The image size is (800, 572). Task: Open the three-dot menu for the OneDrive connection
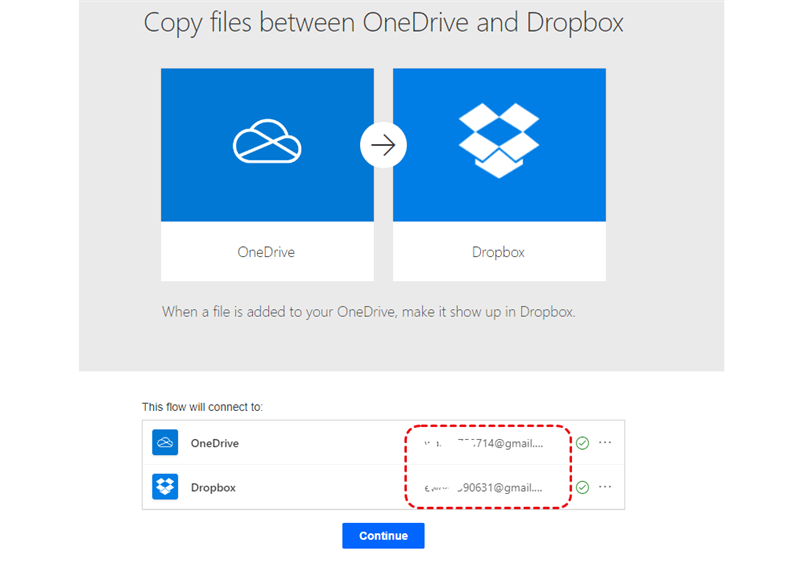point(605,442)
